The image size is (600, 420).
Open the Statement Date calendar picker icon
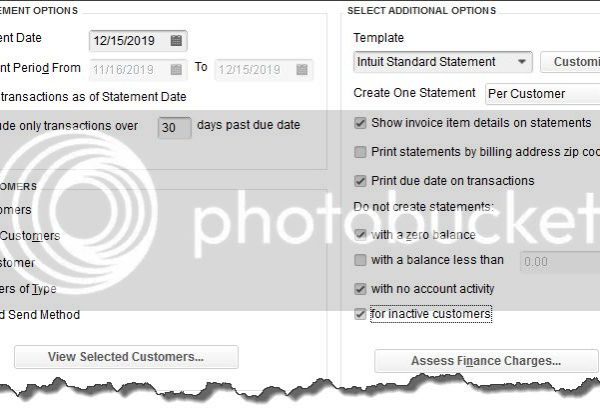pyautogui.click(x=176, y=41)
